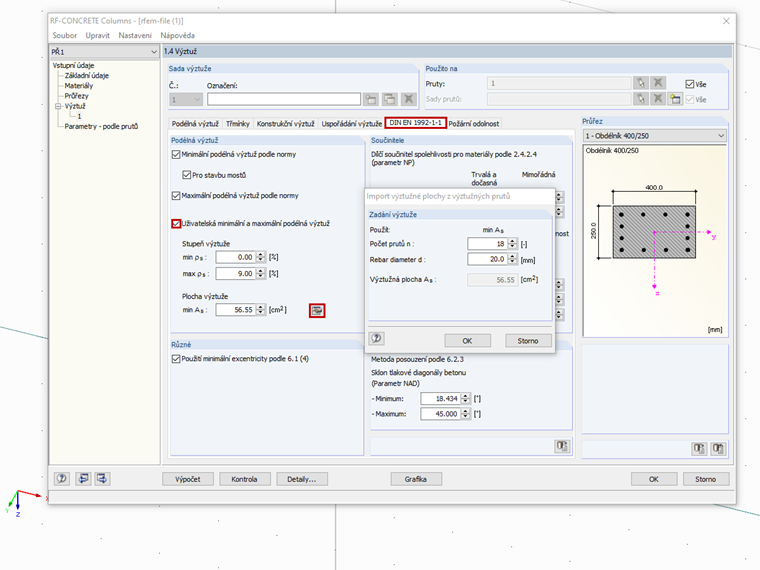Open the Soubor menu

pos(64,35)
